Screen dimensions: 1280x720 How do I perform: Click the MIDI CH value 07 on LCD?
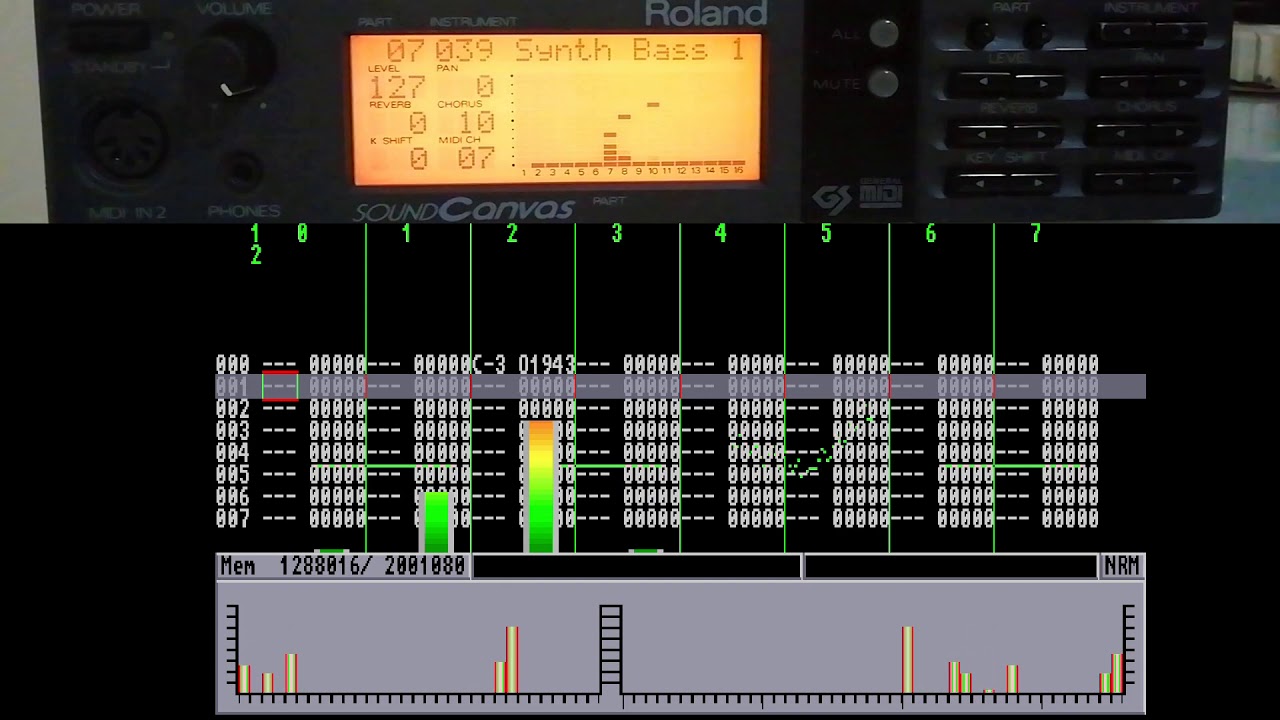pyautogui.click(x=476, y=158)
